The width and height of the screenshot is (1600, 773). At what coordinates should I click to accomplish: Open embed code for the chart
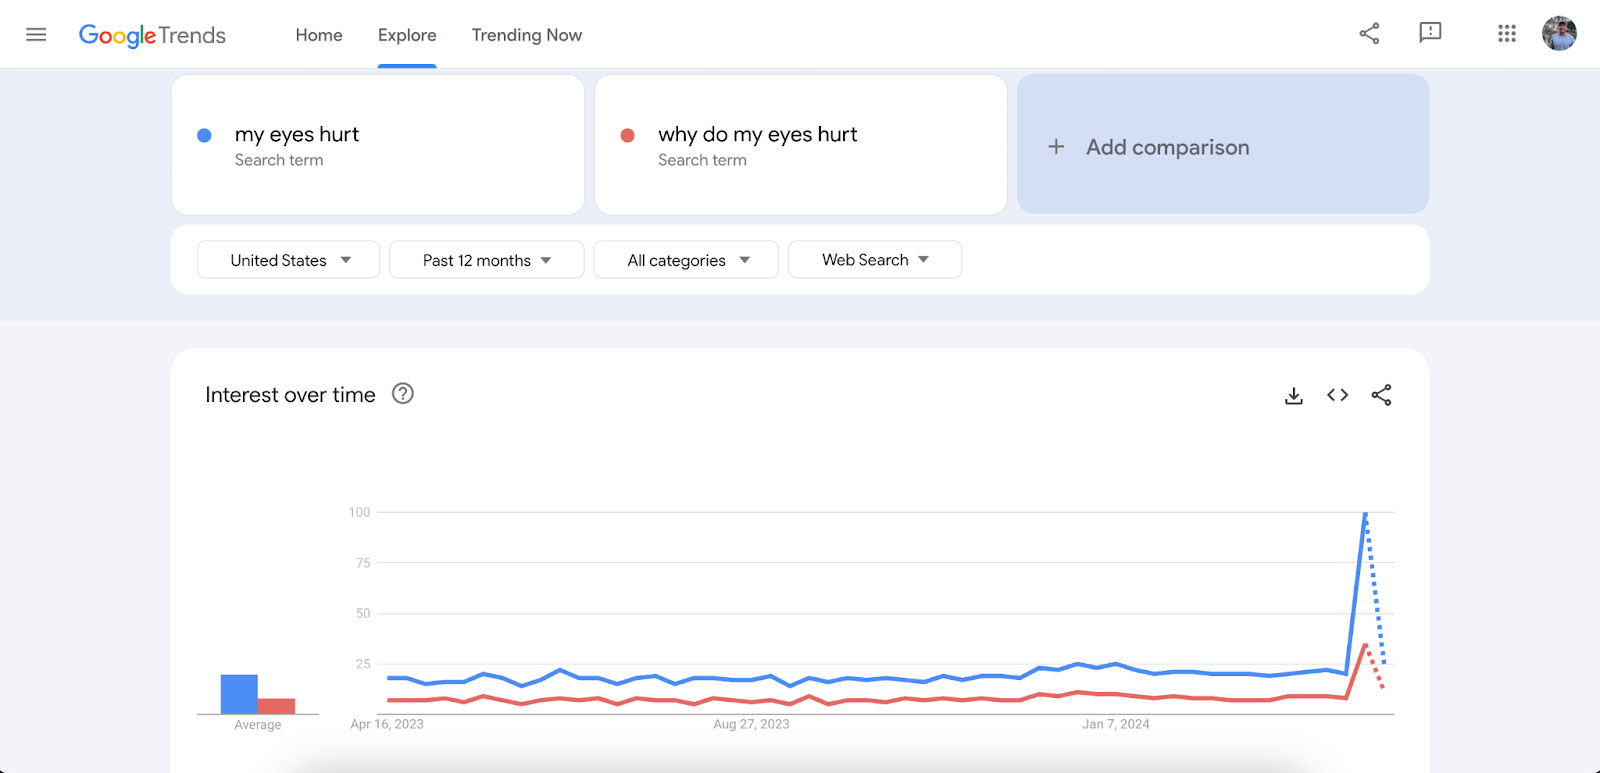coord(1337,395)
